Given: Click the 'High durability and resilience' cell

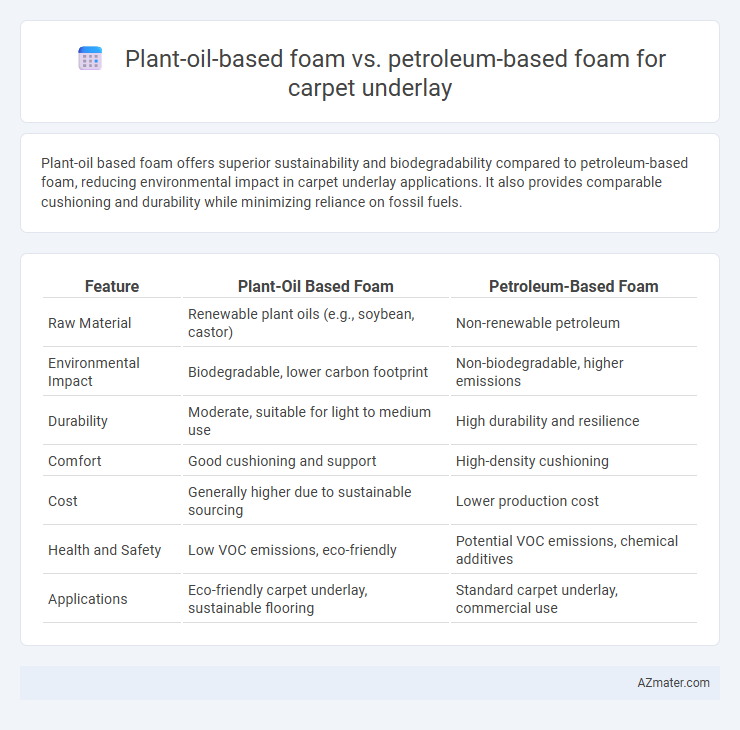Looking at the screenshot, I should [x=547, y=421].
